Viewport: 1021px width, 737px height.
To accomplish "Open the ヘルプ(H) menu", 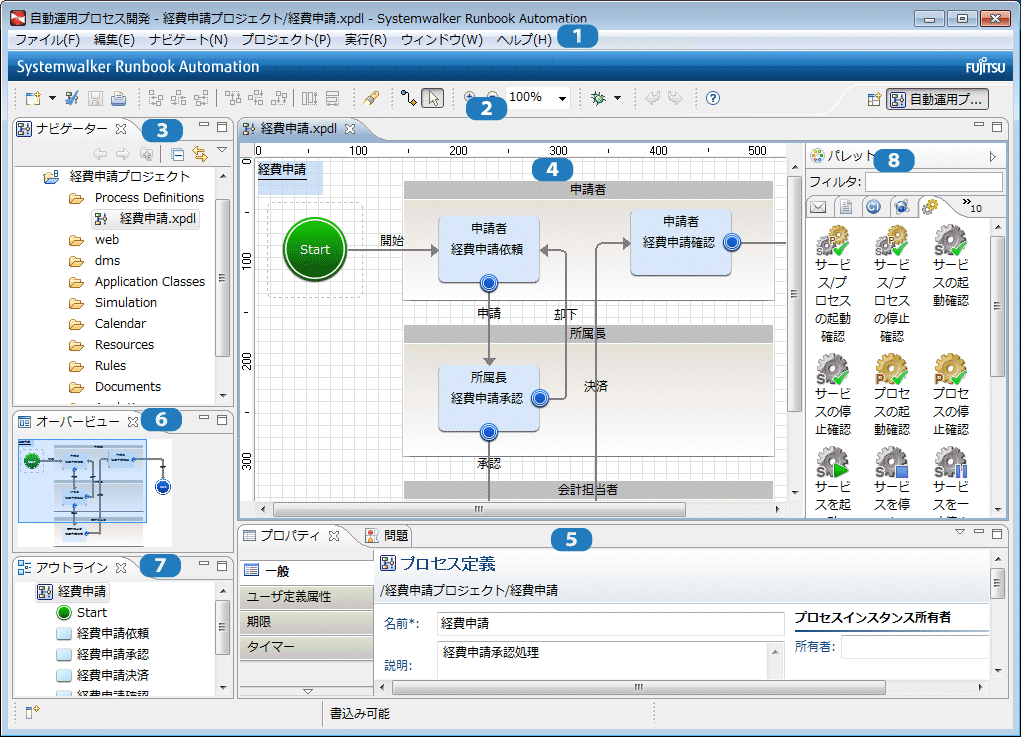I will click(x=524, y=40).
